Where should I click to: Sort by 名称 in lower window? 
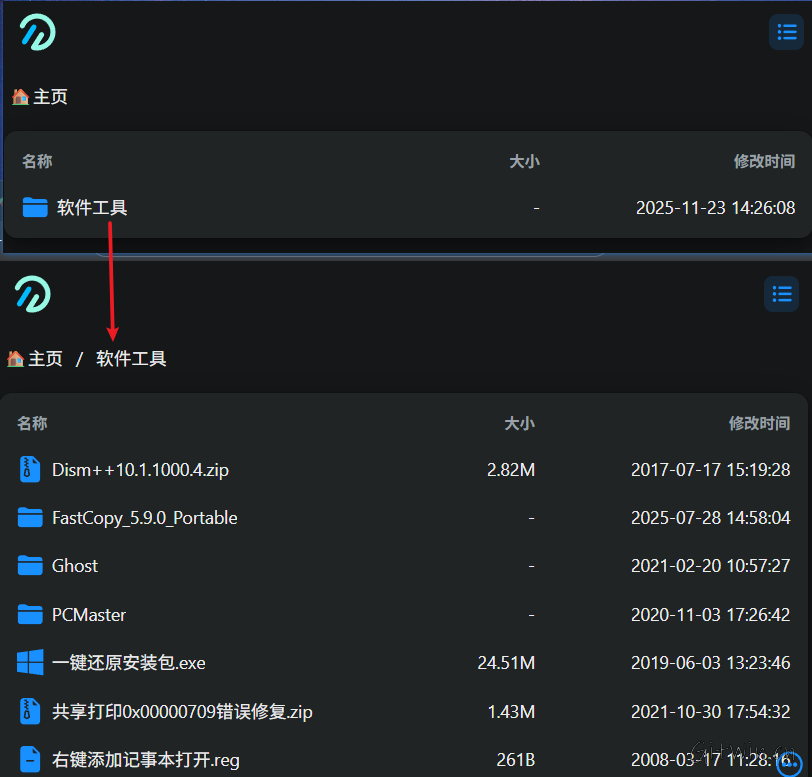click(x=32, y=423)
